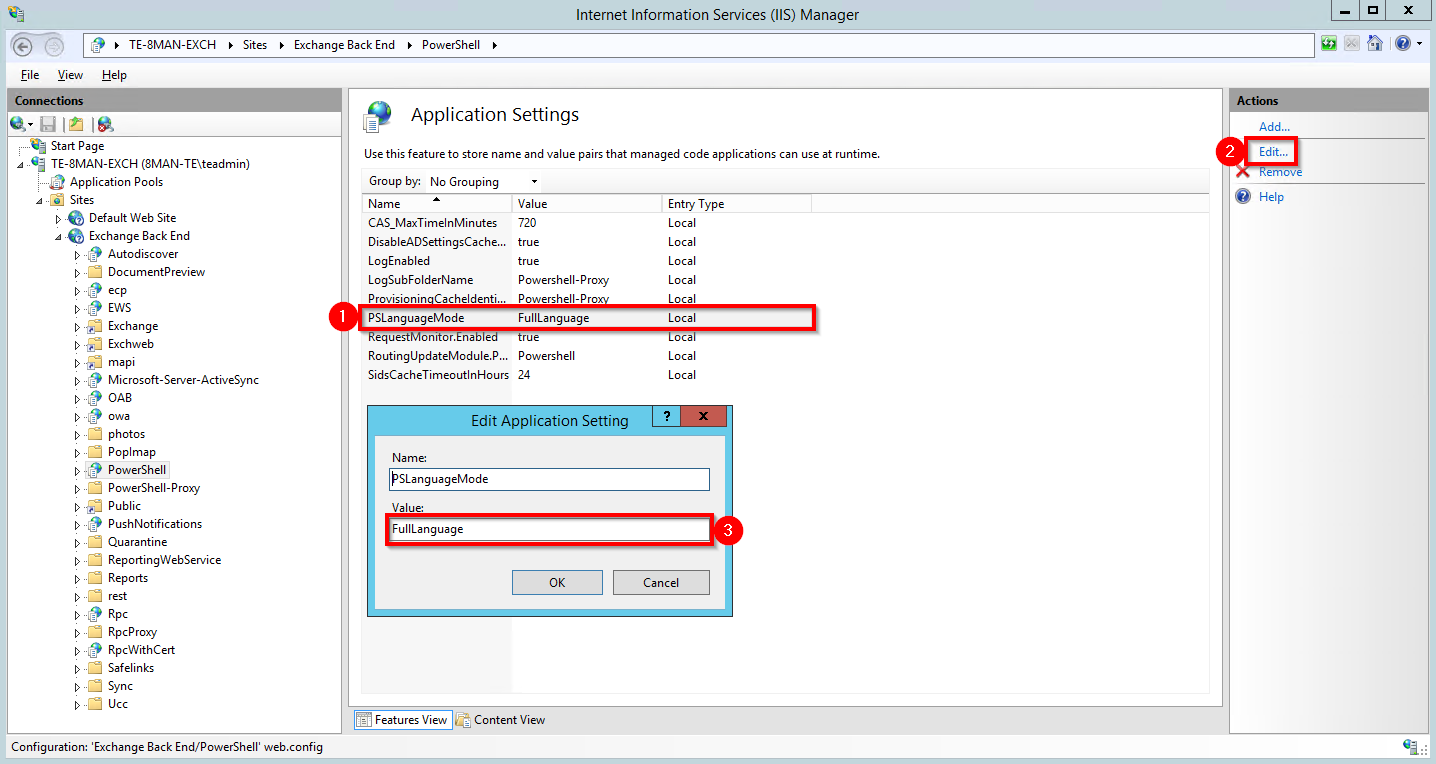The width and height of the screenshot is (1436, 764).
Task: Click the Up folder icon in Connections toolbar
Action: [x=76, y=124]
